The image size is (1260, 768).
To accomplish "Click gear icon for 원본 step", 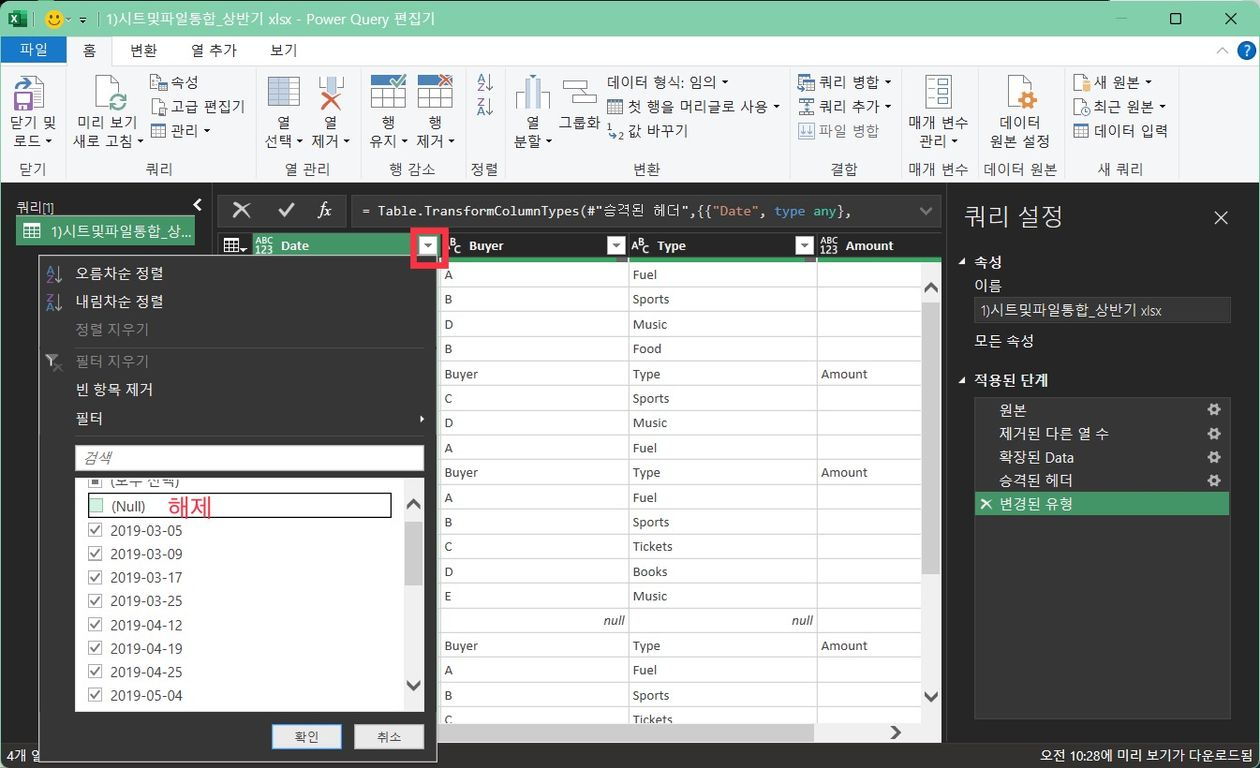I will click(x=1214, y=410).
